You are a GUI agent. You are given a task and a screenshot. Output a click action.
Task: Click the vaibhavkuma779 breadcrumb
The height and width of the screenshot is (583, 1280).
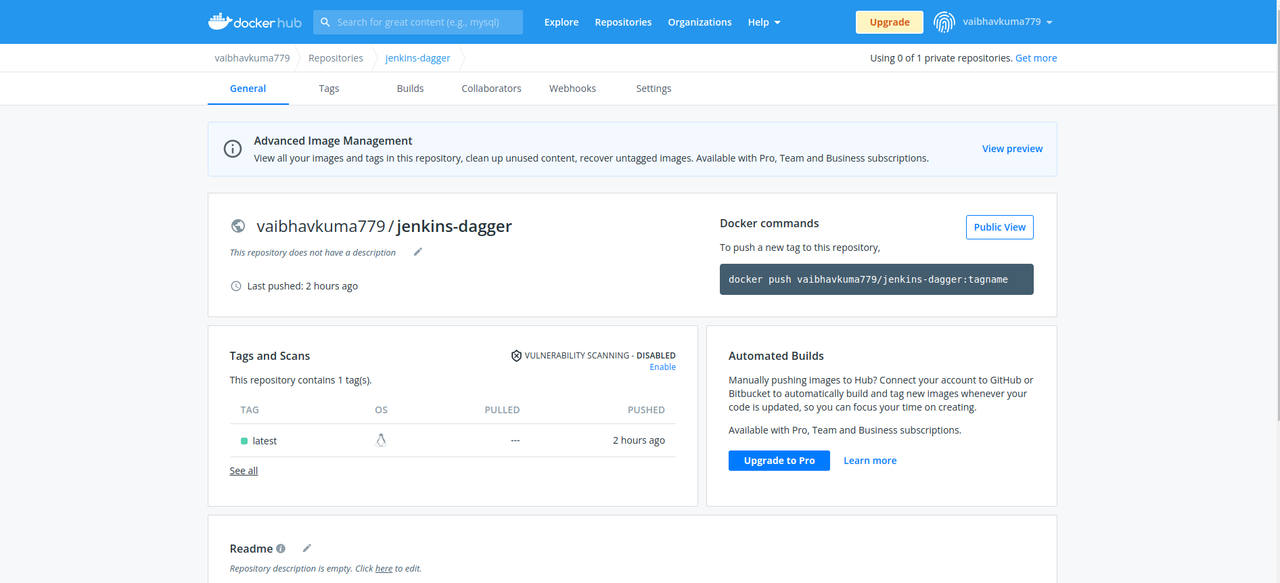coord(252,58)
